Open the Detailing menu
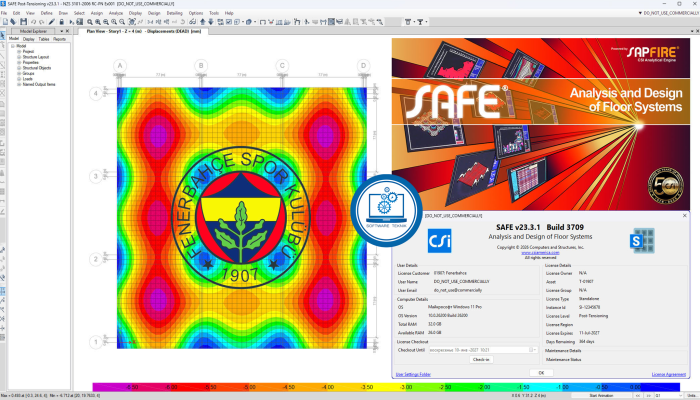The width and height of the screenshot is (700, 400). (175, 13)
